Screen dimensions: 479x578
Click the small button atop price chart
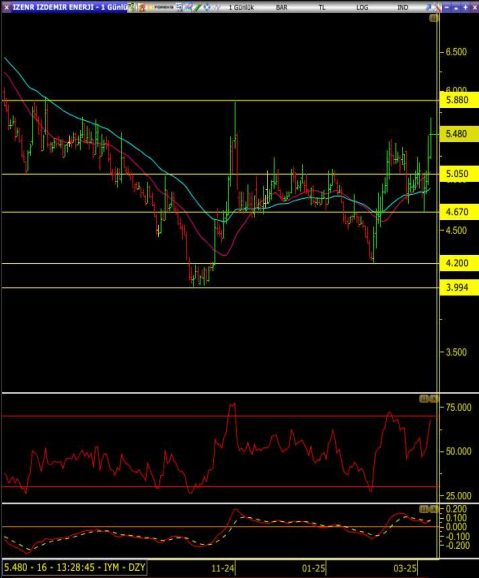(x=434, y=18)
